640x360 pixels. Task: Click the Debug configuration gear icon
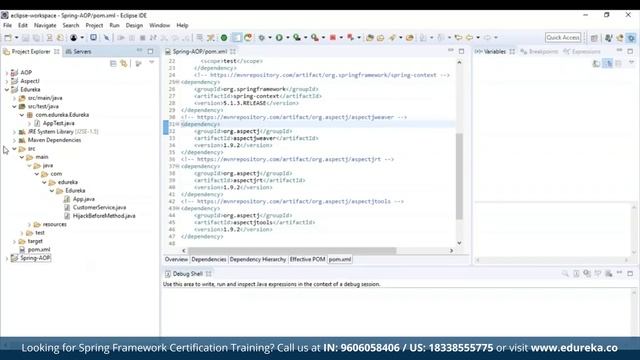(261, 38)
